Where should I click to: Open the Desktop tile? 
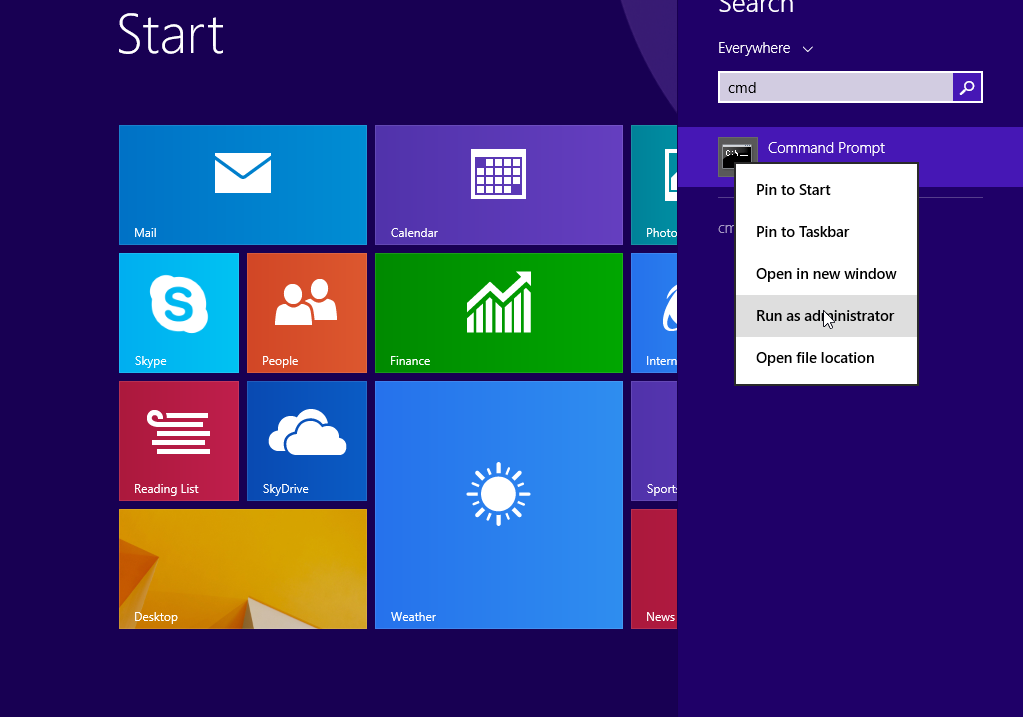[243, 568]
